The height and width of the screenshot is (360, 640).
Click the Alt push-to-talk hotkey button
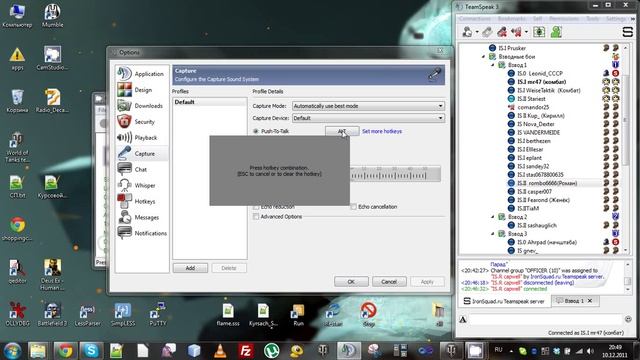click(x=342, y=131)
